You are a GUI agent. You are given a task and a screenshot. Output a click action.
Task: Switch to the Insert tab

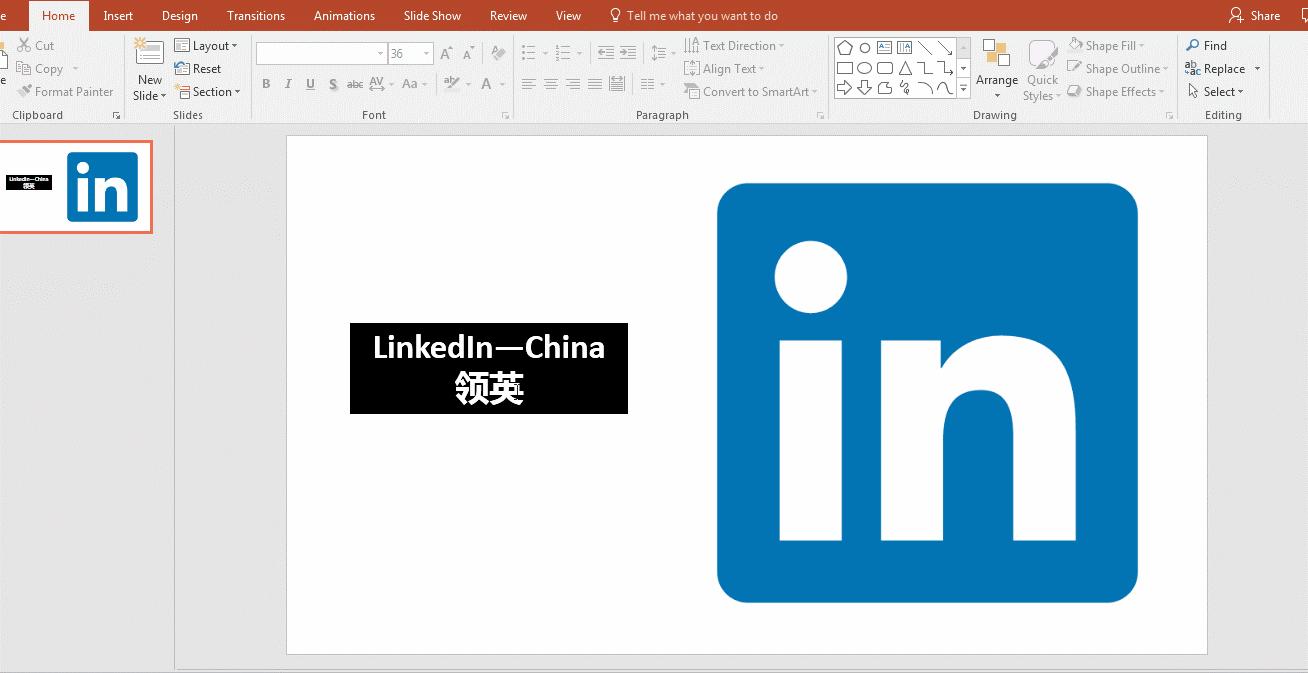coord(118,16)
